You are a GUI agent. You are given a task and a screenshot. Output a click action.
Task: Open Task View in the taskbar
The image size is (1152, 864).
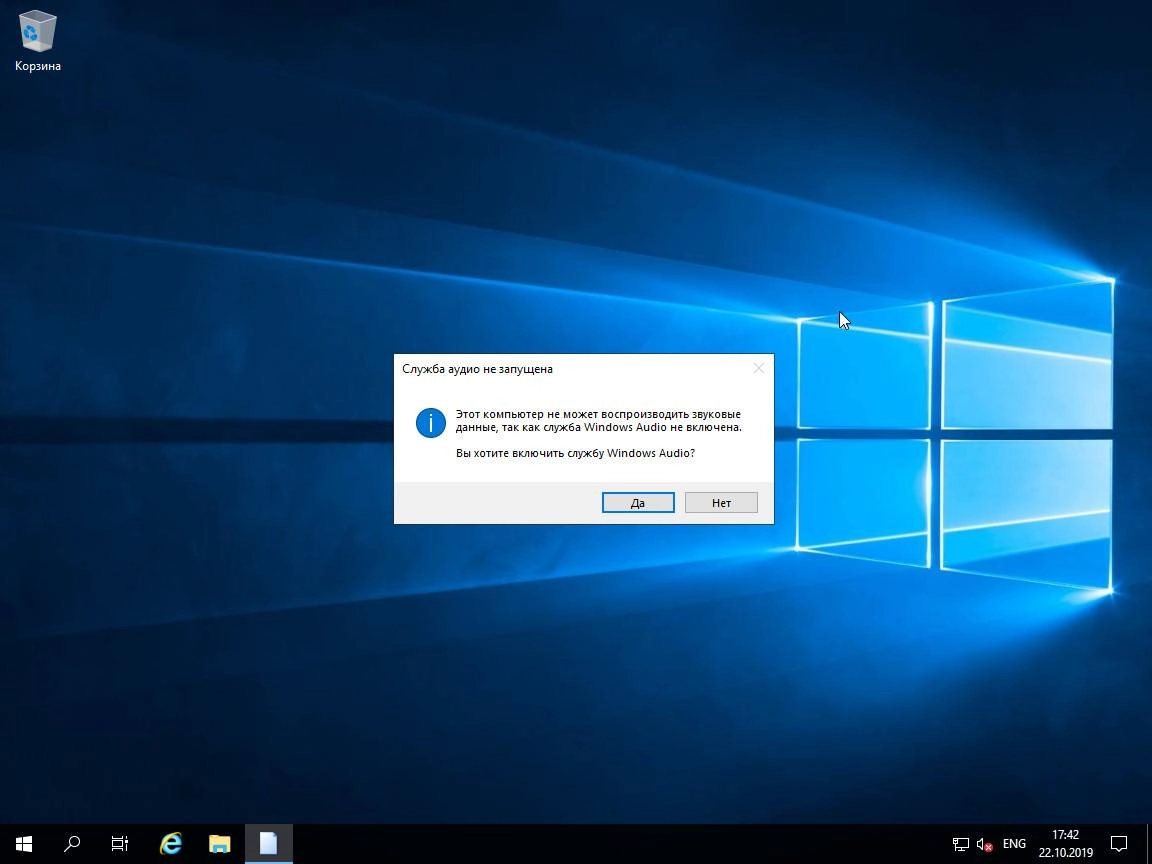pyautogui.click(x=119, y=843)
